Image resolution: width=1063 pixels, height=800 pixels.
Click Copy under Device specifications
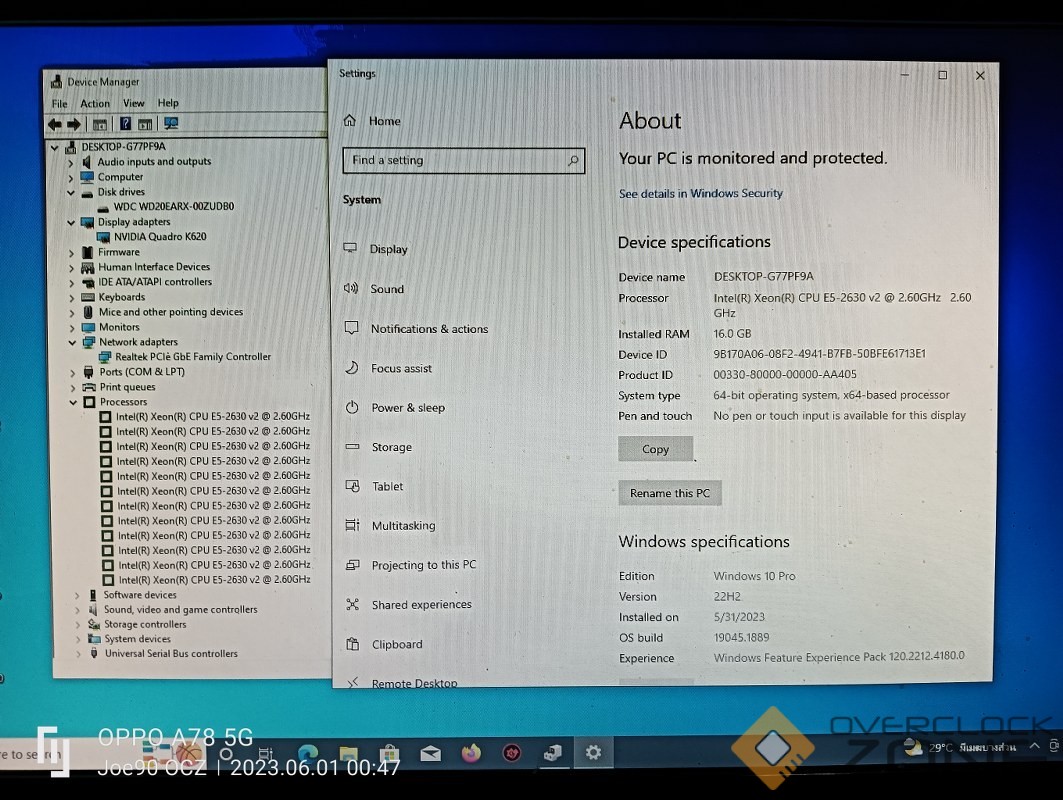655,449
